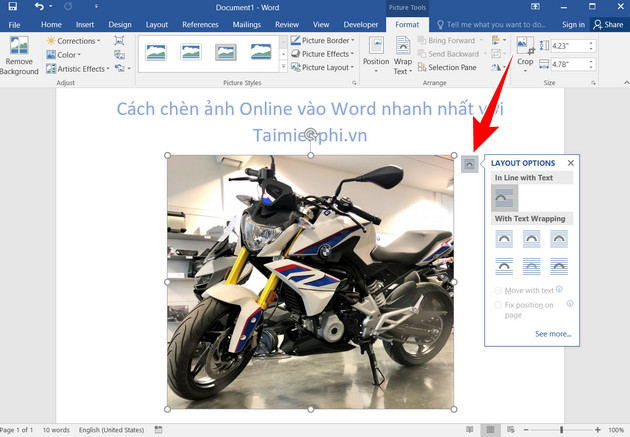The height and width of the screenshot is (437, 630).
Task: Click the Remove Background icon
Action: tap(19, 45)
